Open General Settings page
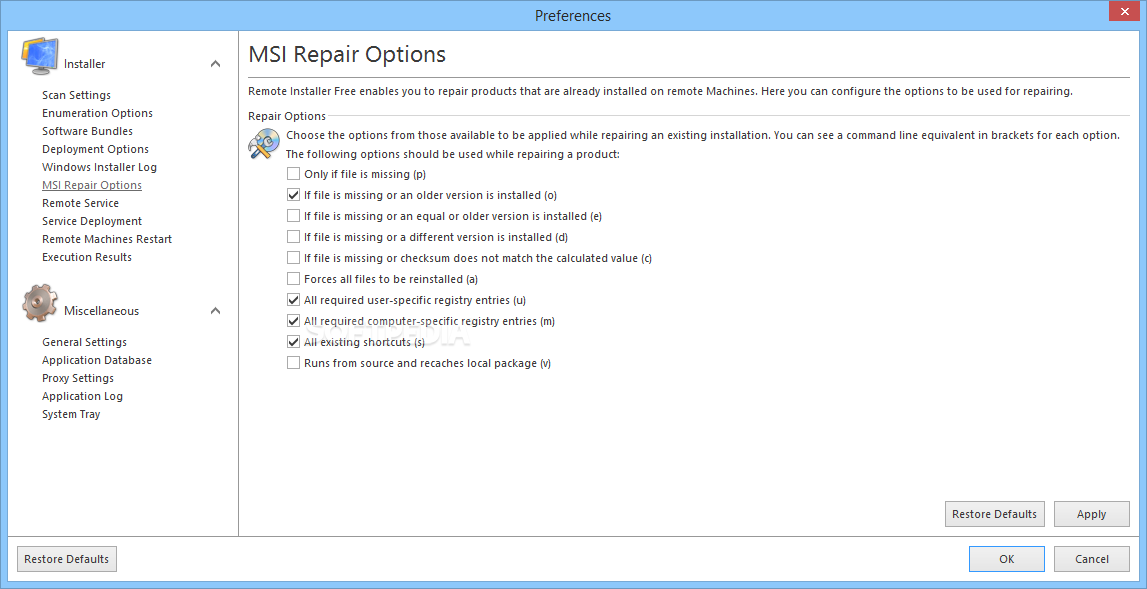The image size is (1147, 589). click(84, 342)
